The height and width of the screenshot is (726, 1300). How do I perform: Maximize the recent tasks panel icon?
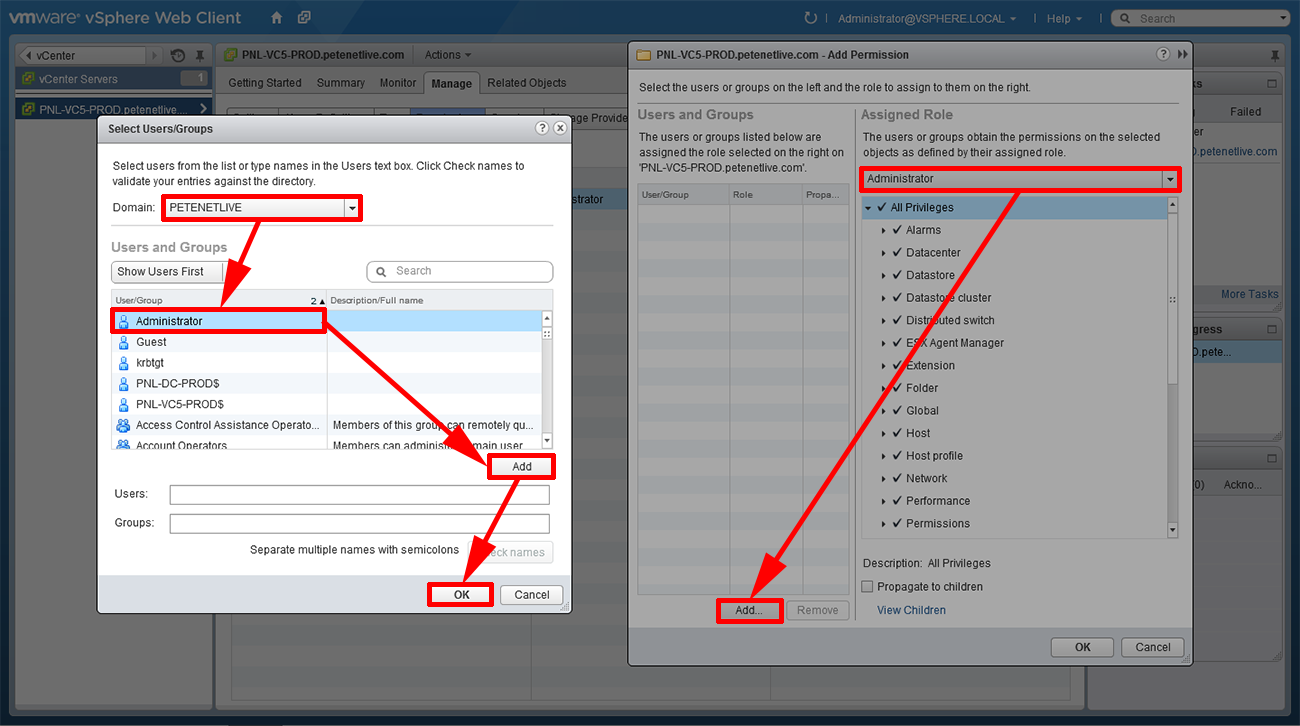coord(1272,85)
